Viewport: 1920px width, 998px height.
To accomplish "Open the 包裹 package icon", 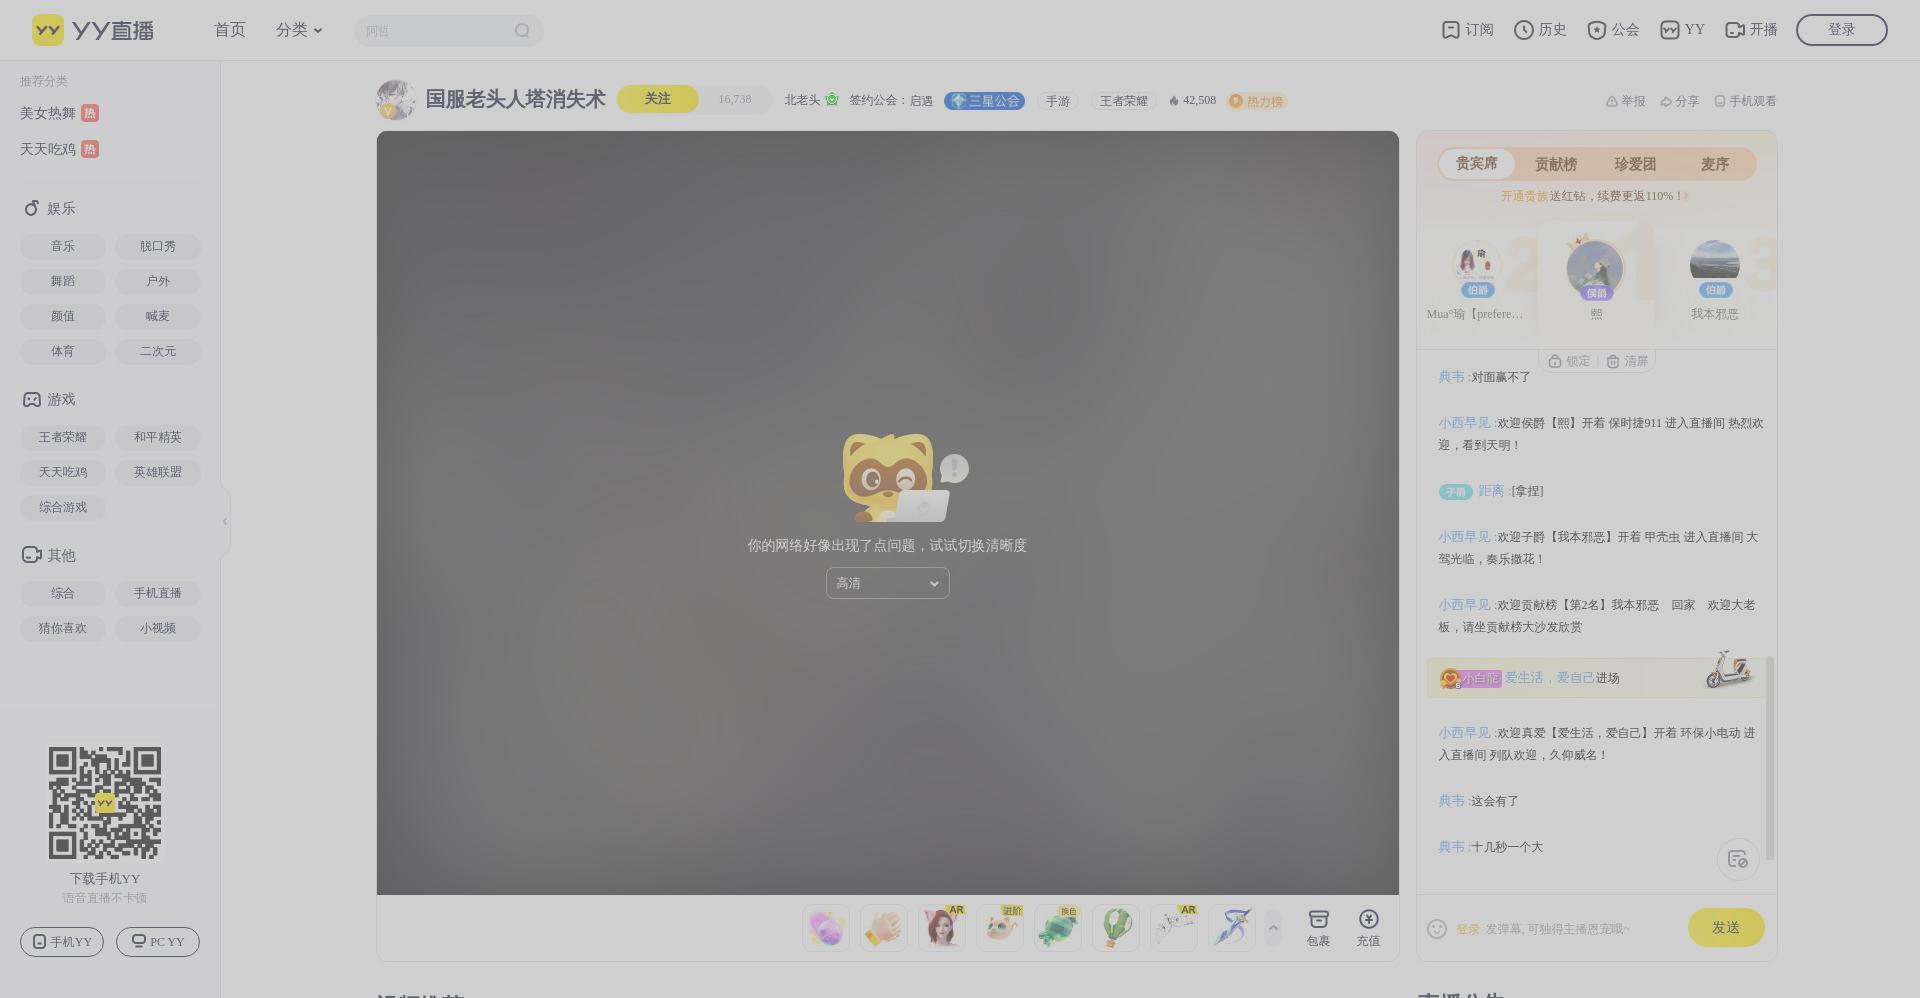I will [x=1318, y=928].
